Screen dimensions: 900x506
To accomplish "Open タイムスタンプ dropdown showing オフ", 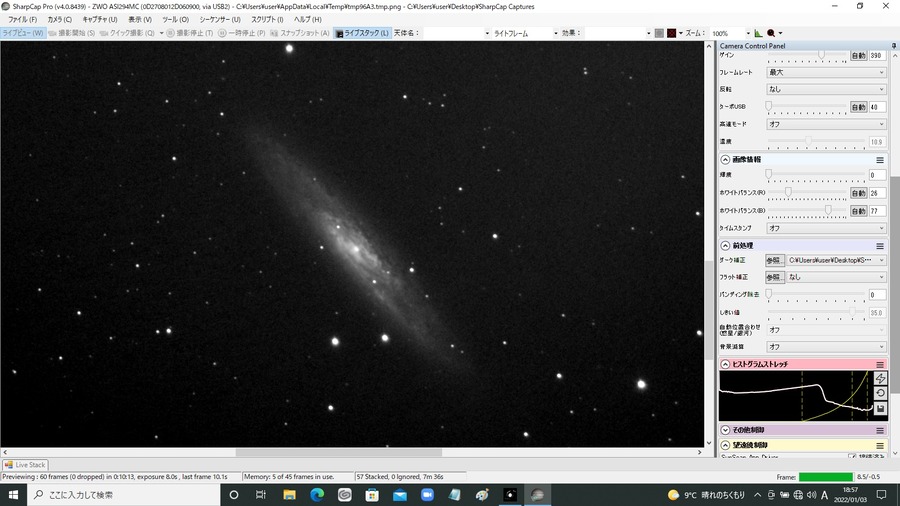I will [x=826, y=228].
